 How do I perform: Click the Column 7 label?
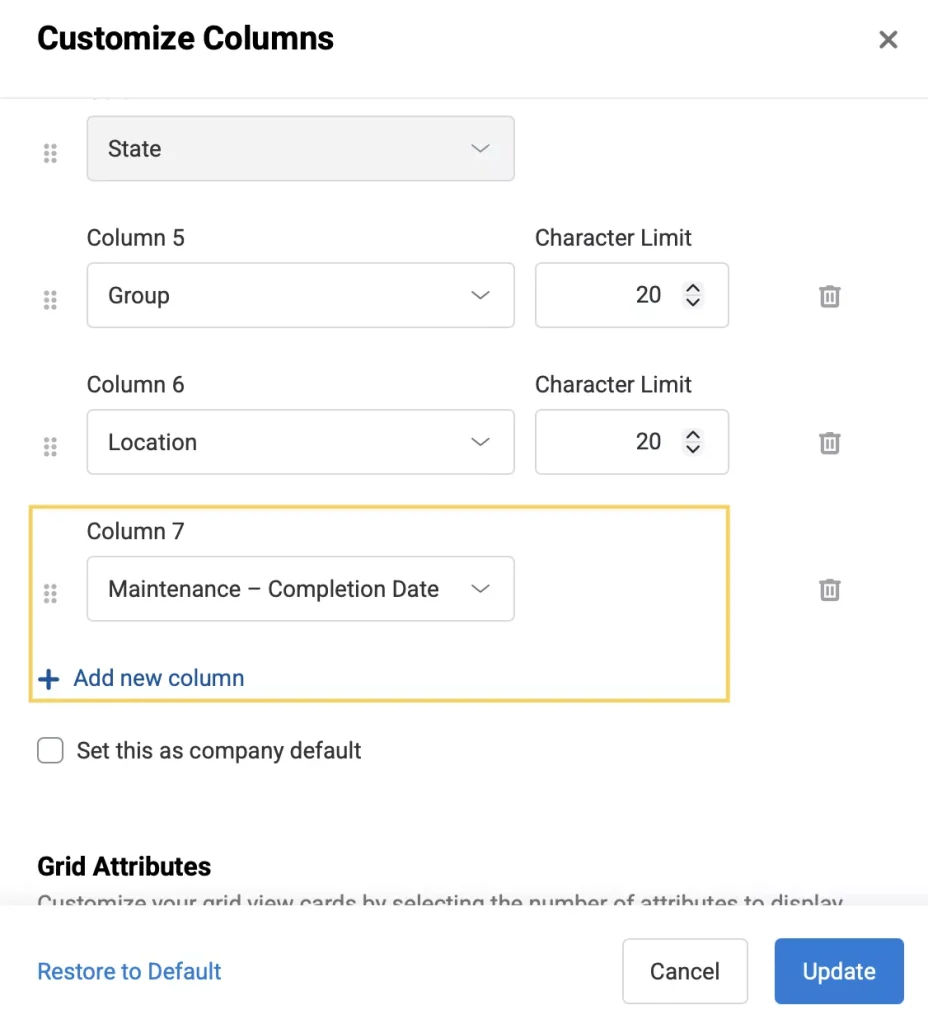(136, 532)
